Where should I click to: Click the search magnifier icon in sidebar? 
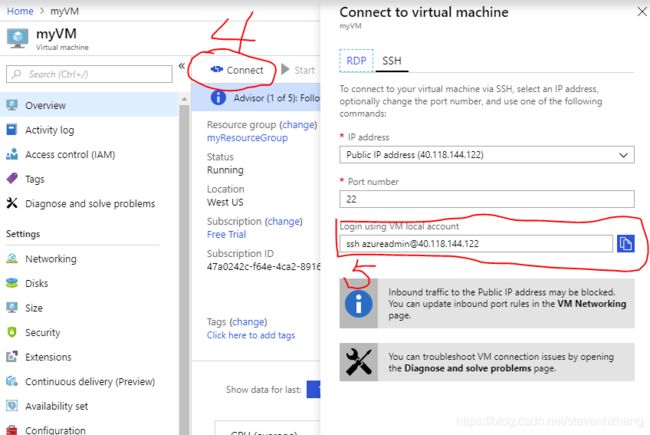pos(16,74)
